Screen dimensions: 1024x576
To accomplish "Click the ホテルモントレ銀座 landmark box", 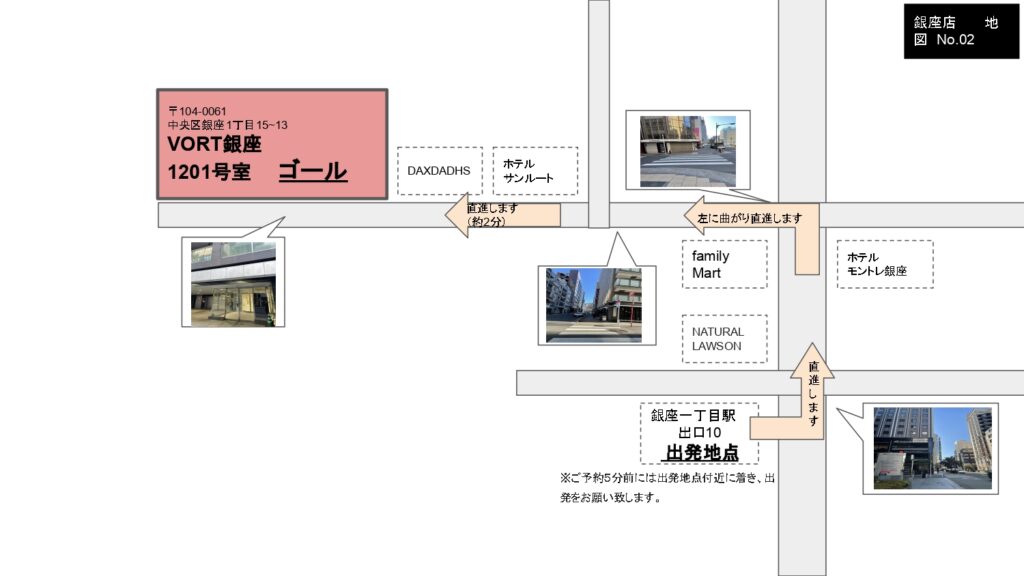I will (x=884, y=264).
